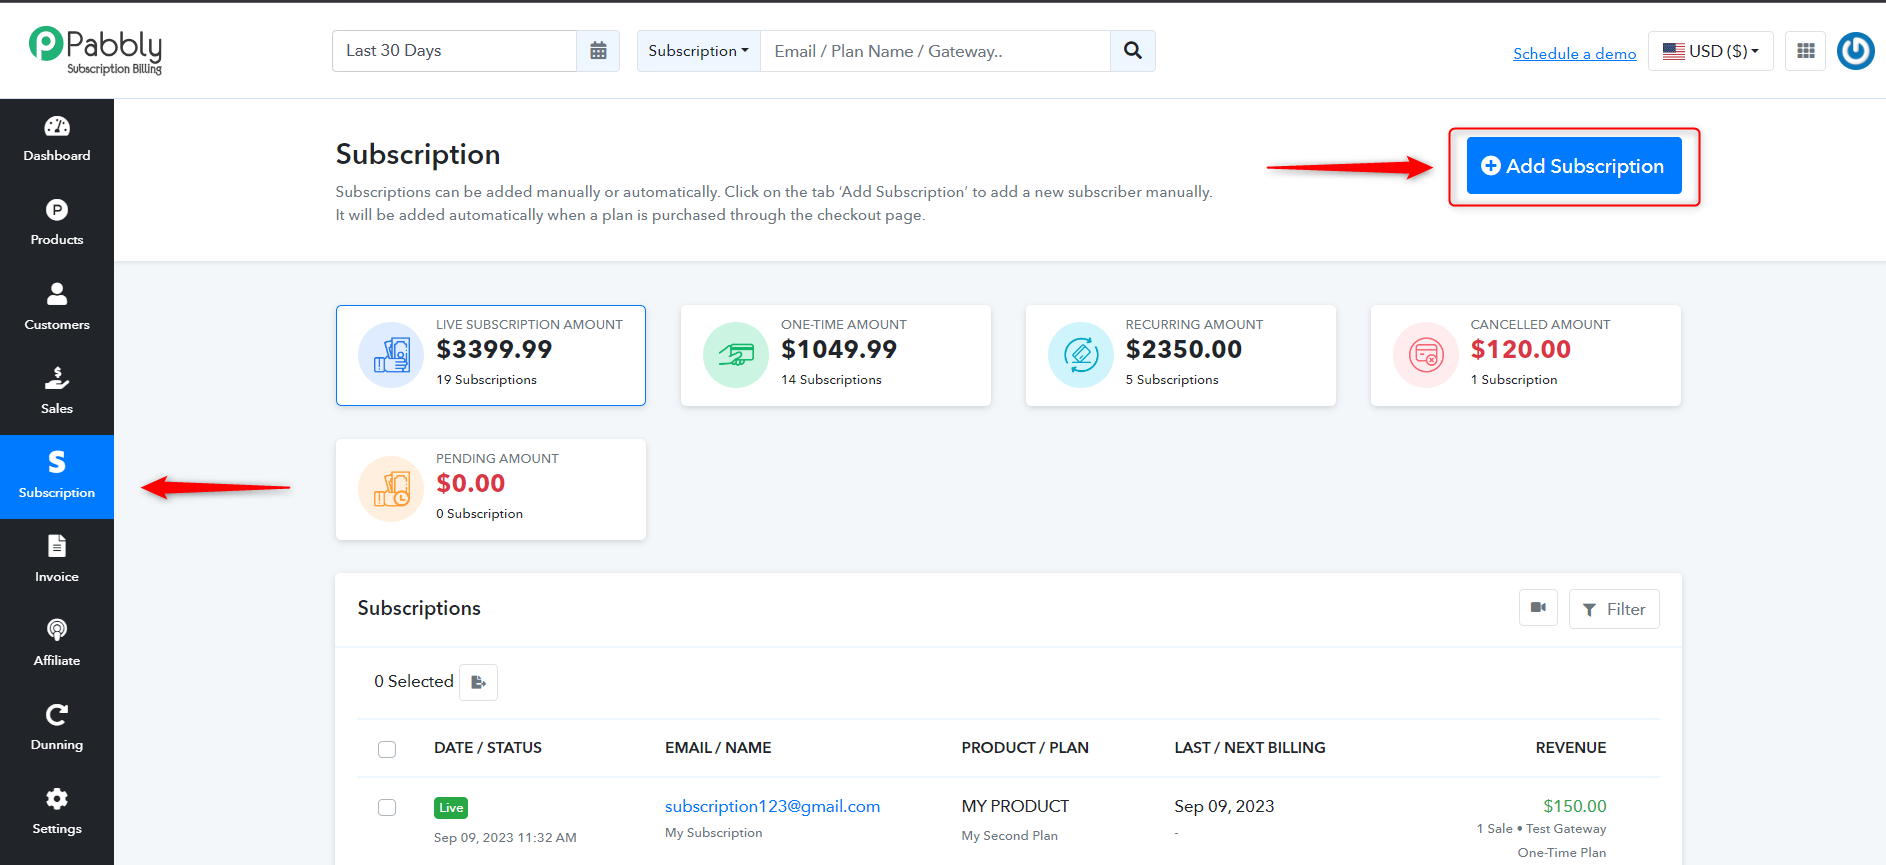Open the Dunning sidebar section
The height and width of the screenshot is (865, 1886).
pos(57,728)
